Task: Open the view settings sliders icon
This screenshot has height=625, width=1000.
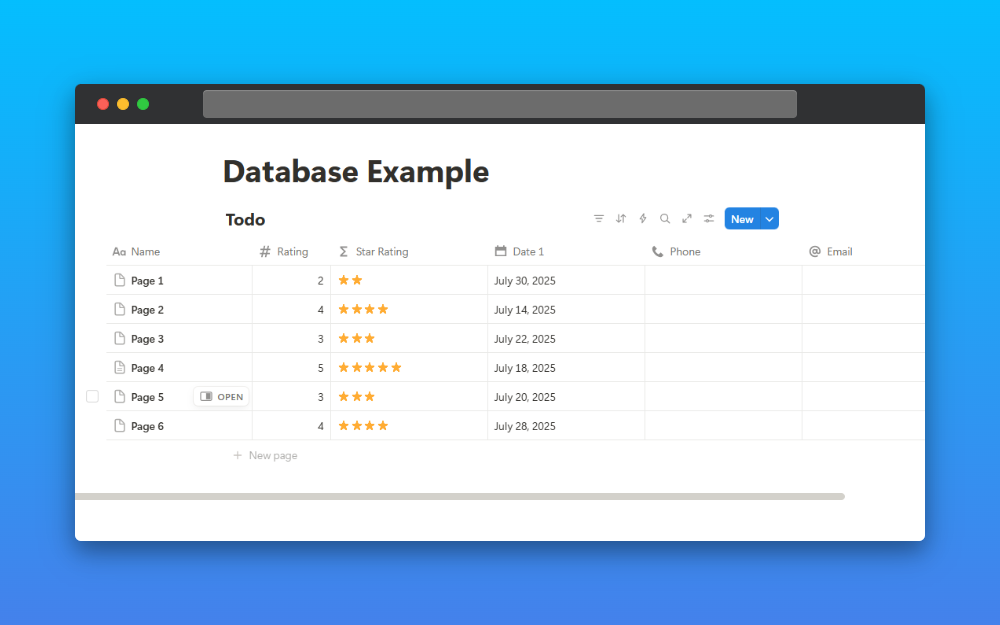Action: point(709,219)
